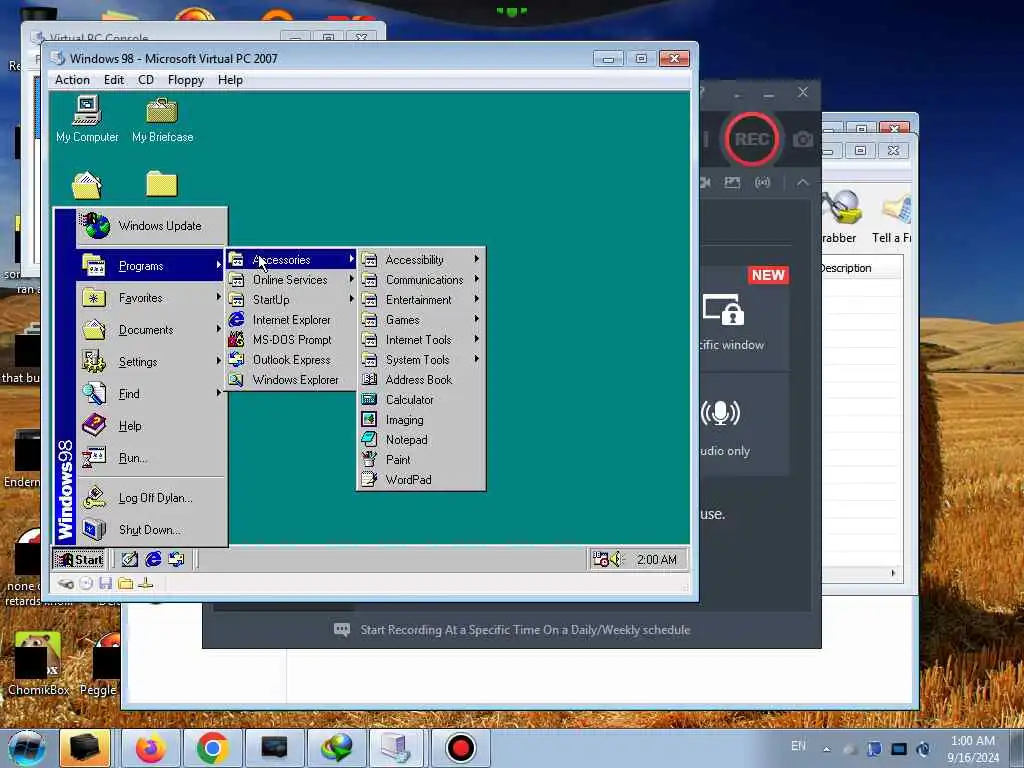
Task: Select audio only microphone icon in recorder
Action: [720, 413]
